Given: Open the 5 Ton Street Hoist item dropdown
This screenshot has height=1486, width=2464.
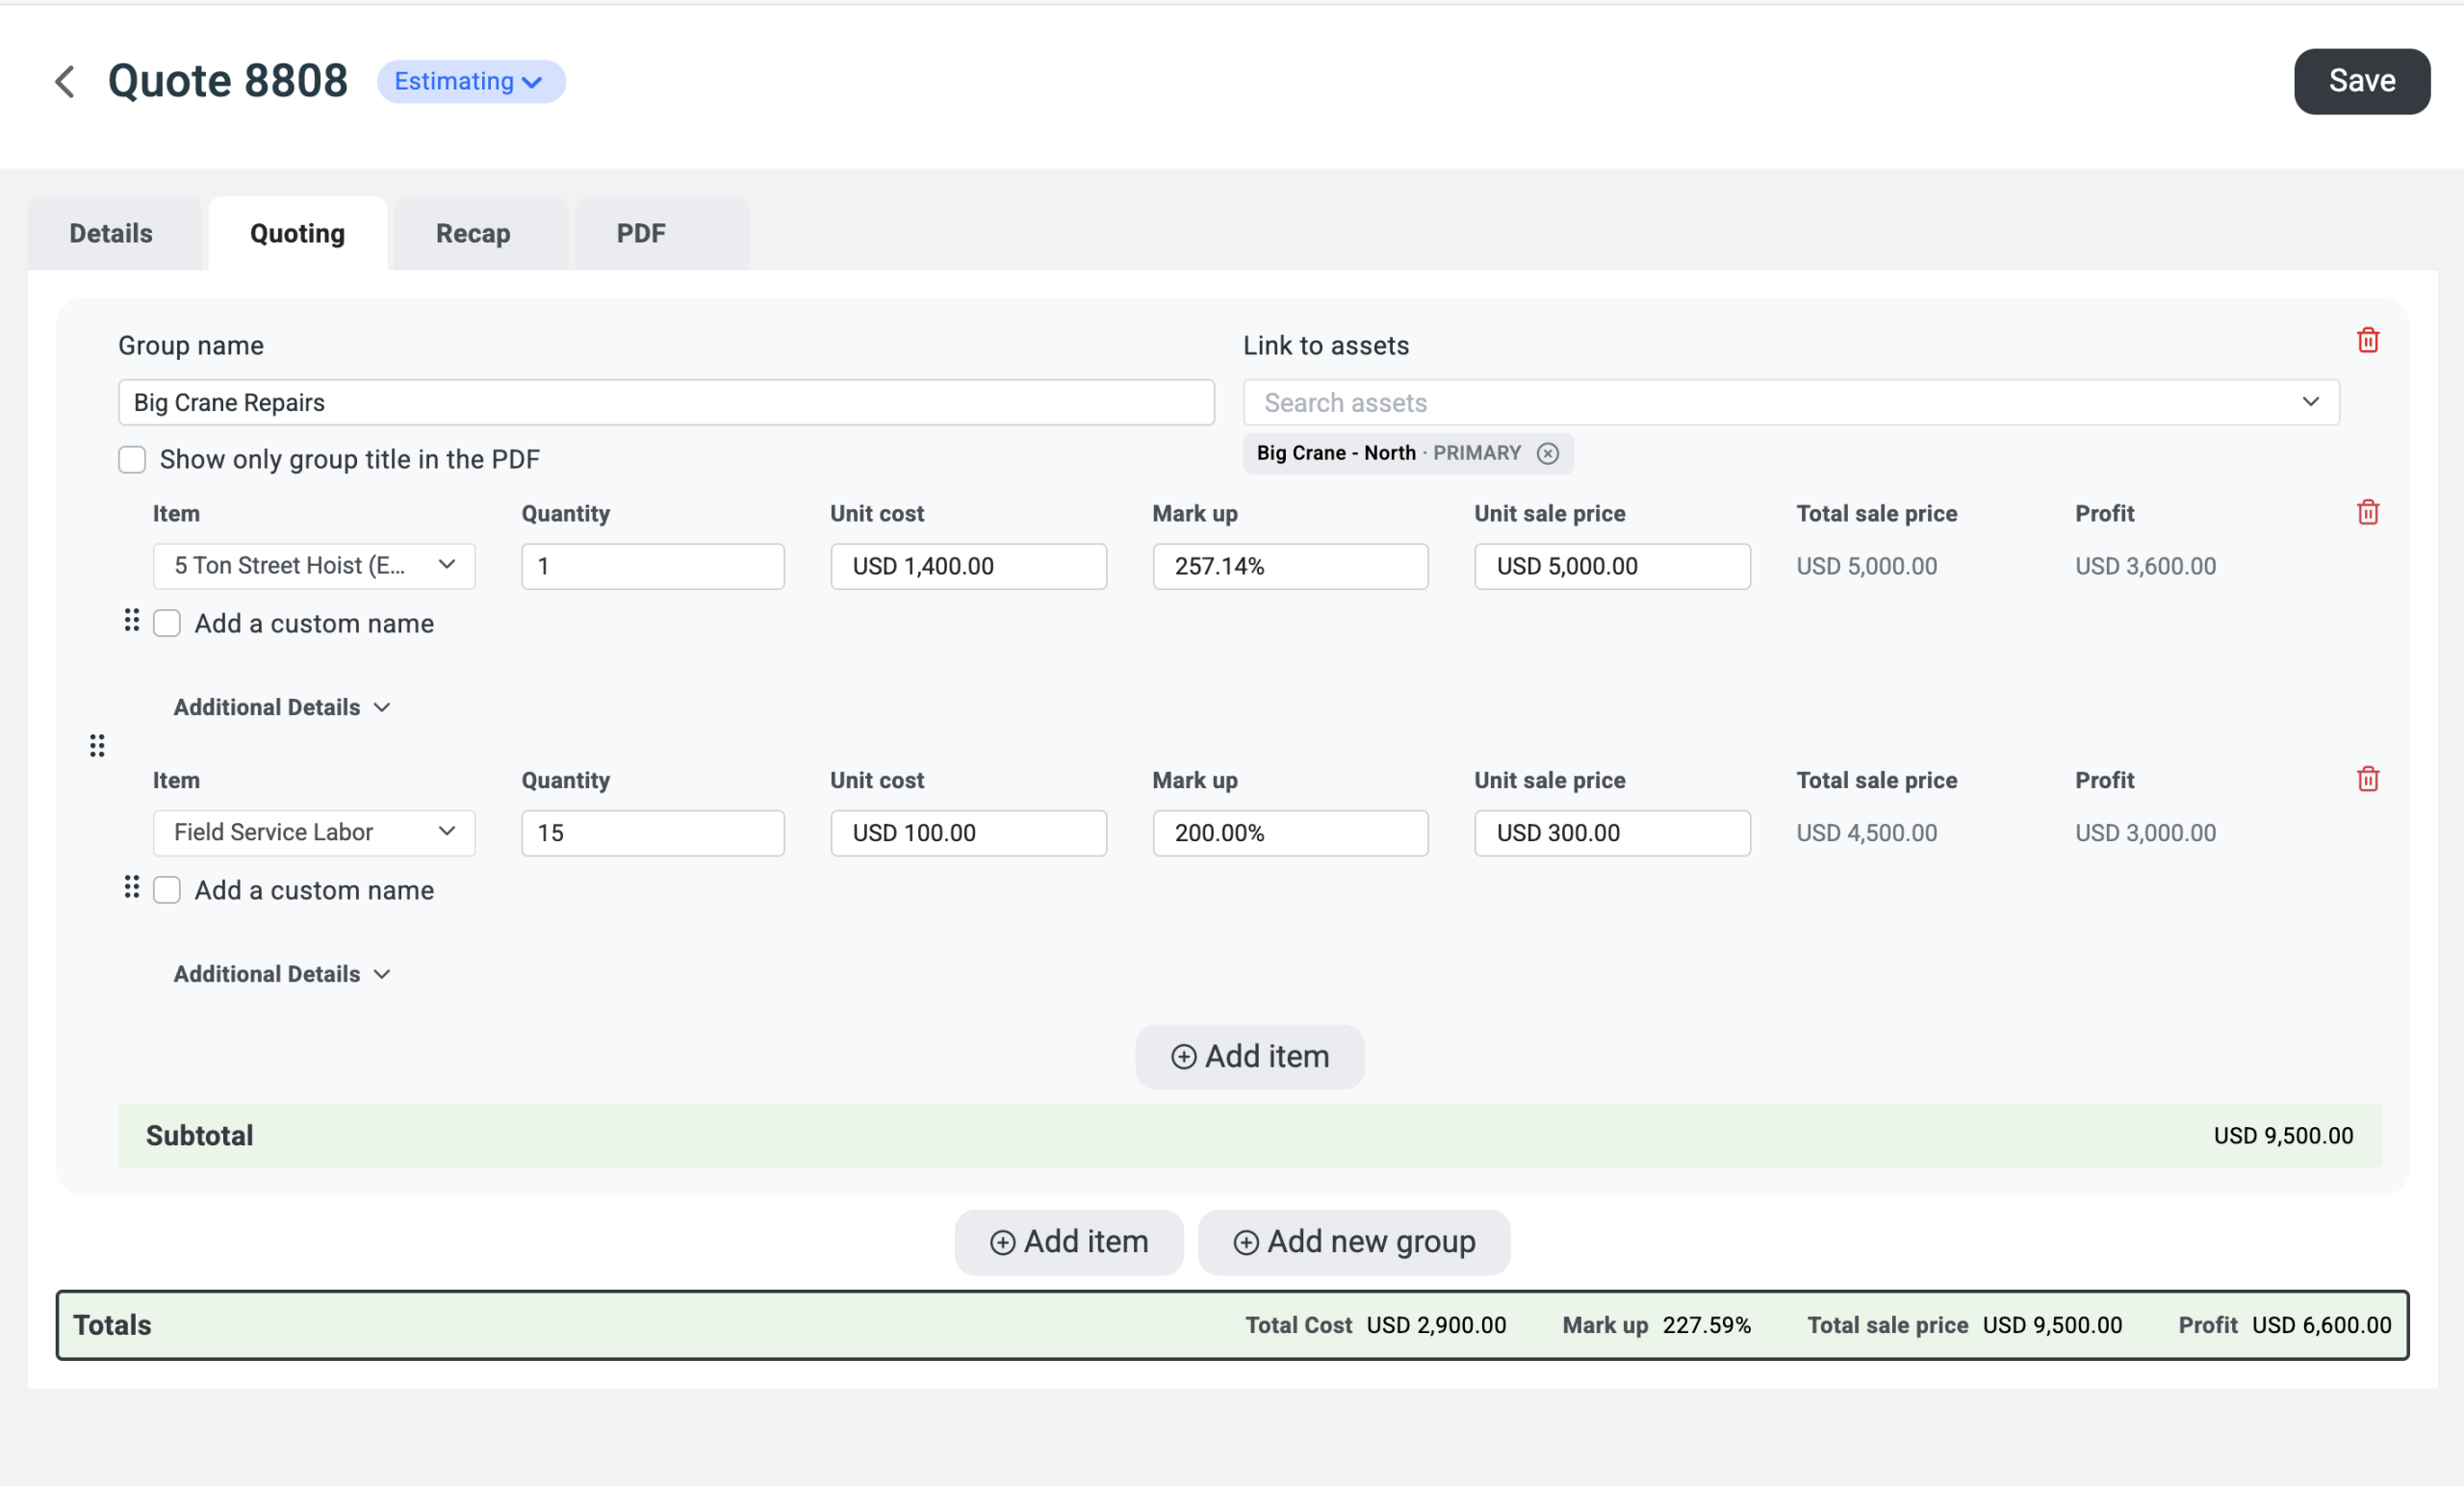Looking at the screenshot, I should 314,566.
